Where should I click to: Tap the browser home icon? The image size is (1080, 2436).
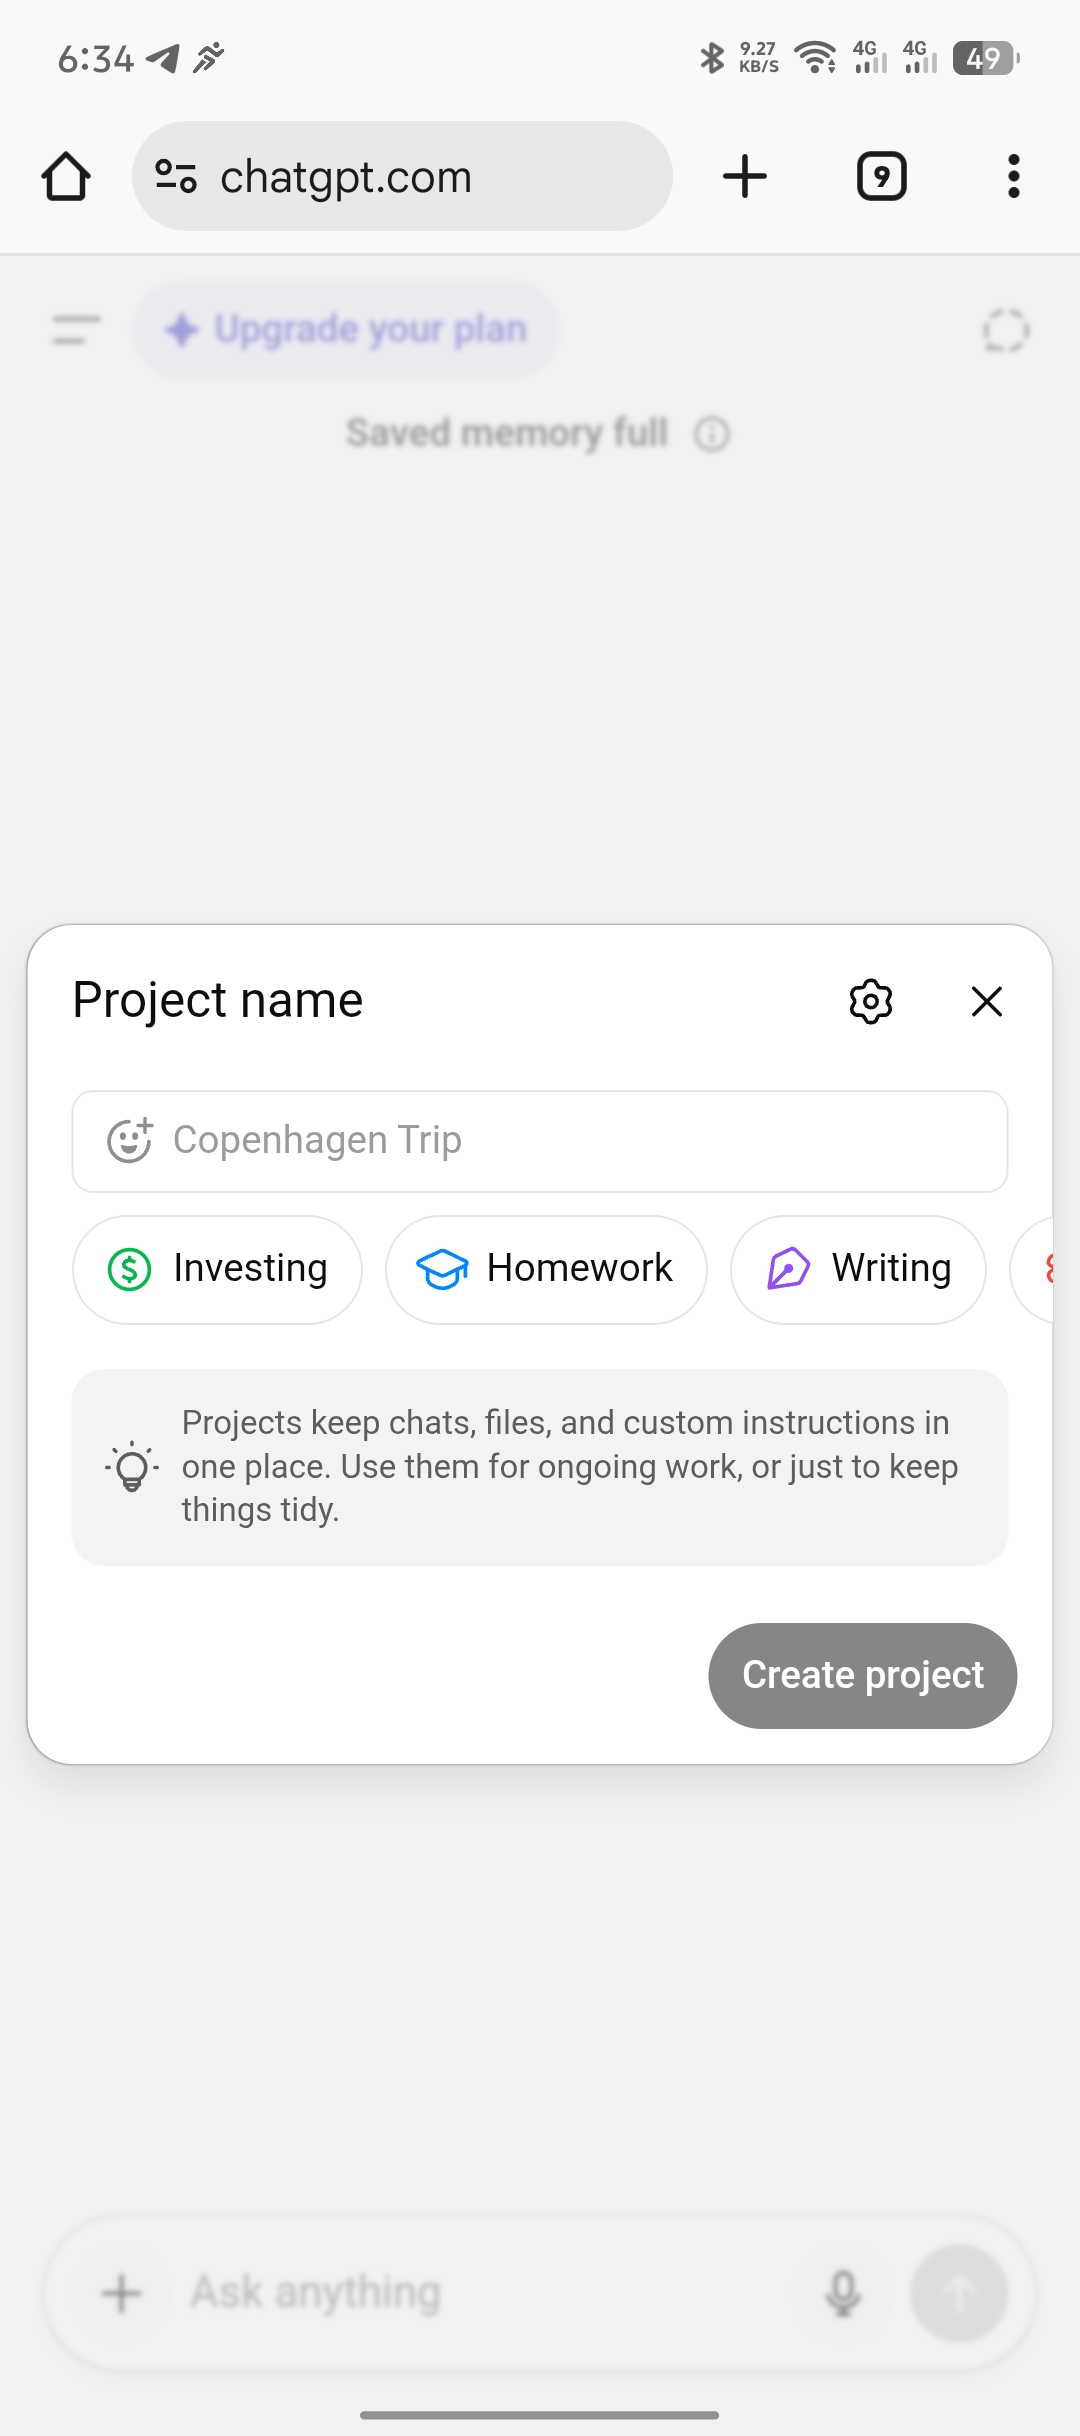[66, 177]
